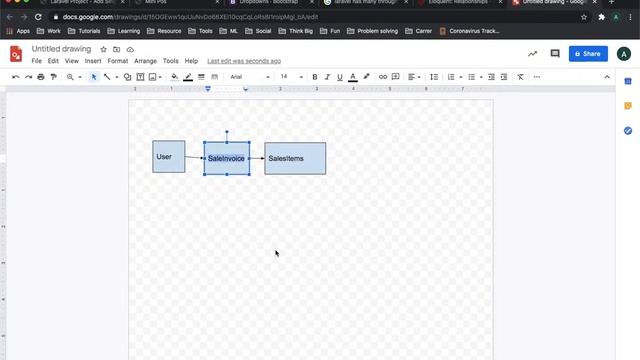This screenshot has width=640, height=360.
Task: Click the Increase indent icon
Action: 504,77
